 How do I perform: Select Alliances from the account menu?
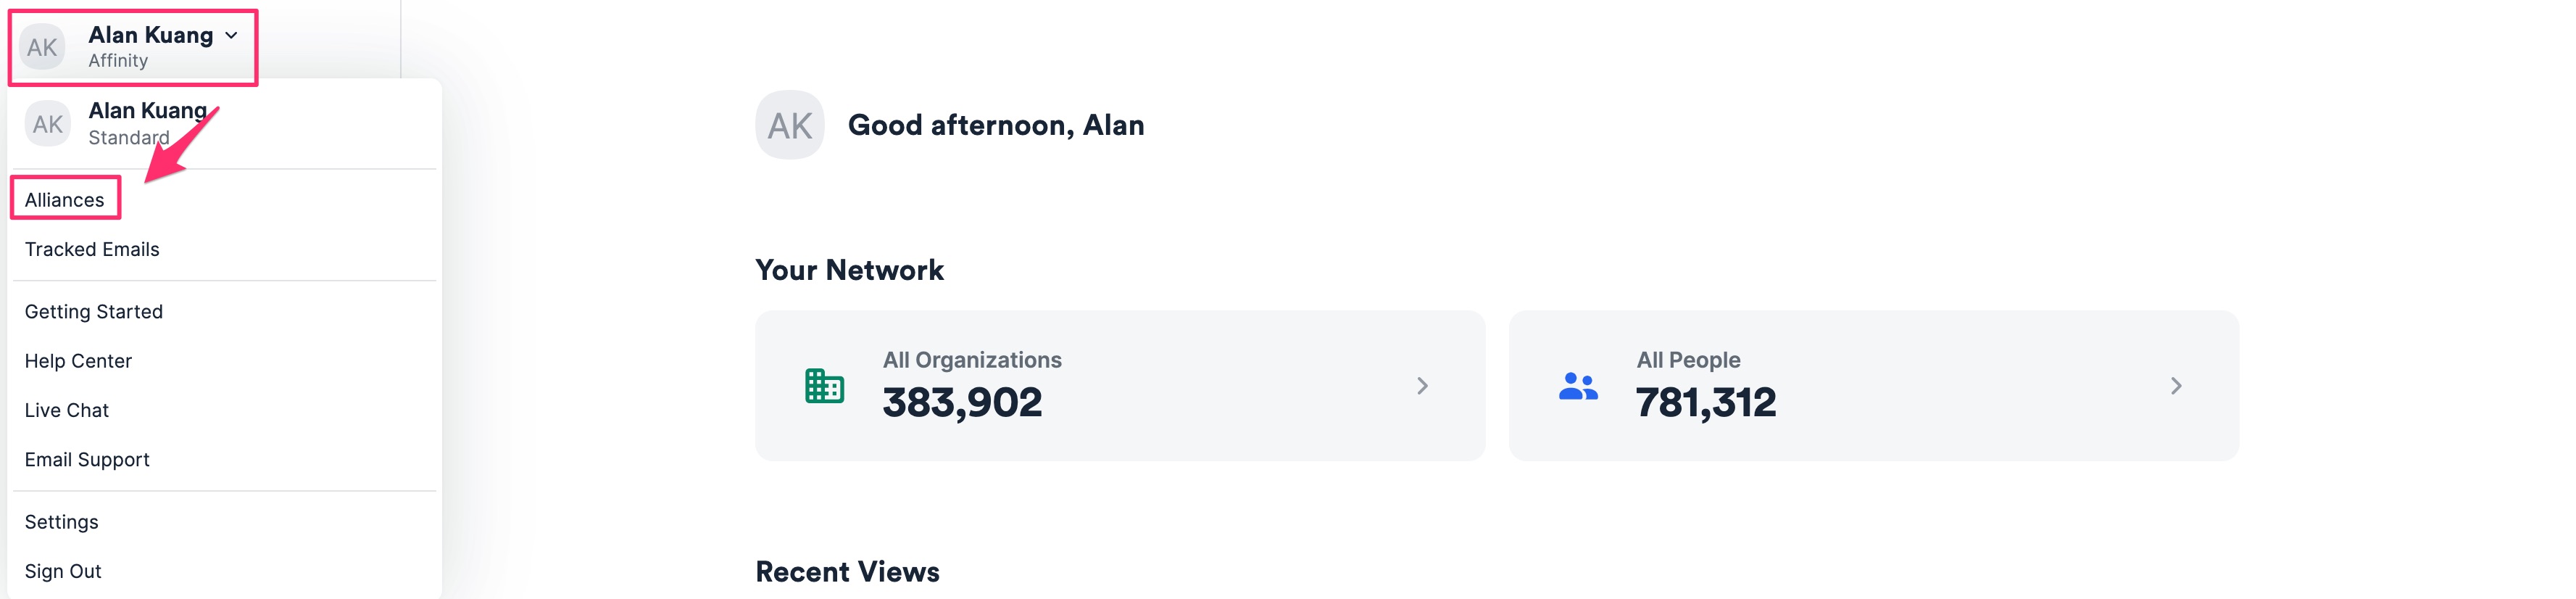pos(64,200)
